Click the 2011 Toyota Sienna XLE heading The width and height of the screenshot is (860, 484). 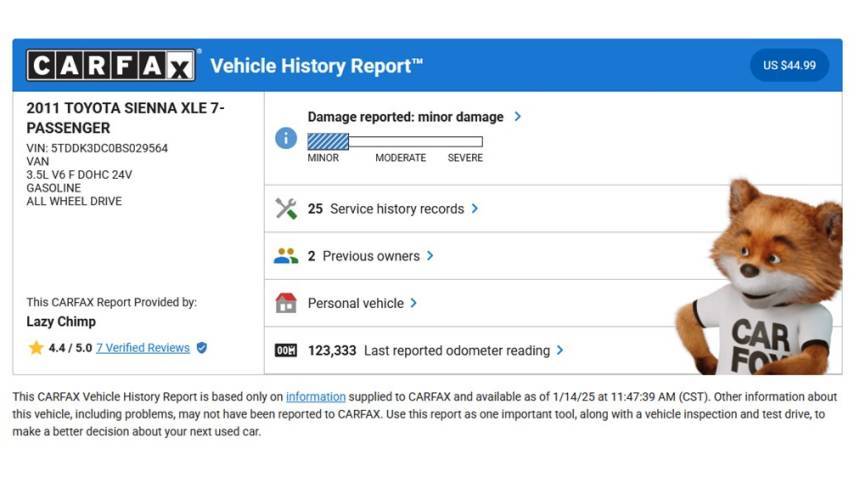click(x=125, y=118)
